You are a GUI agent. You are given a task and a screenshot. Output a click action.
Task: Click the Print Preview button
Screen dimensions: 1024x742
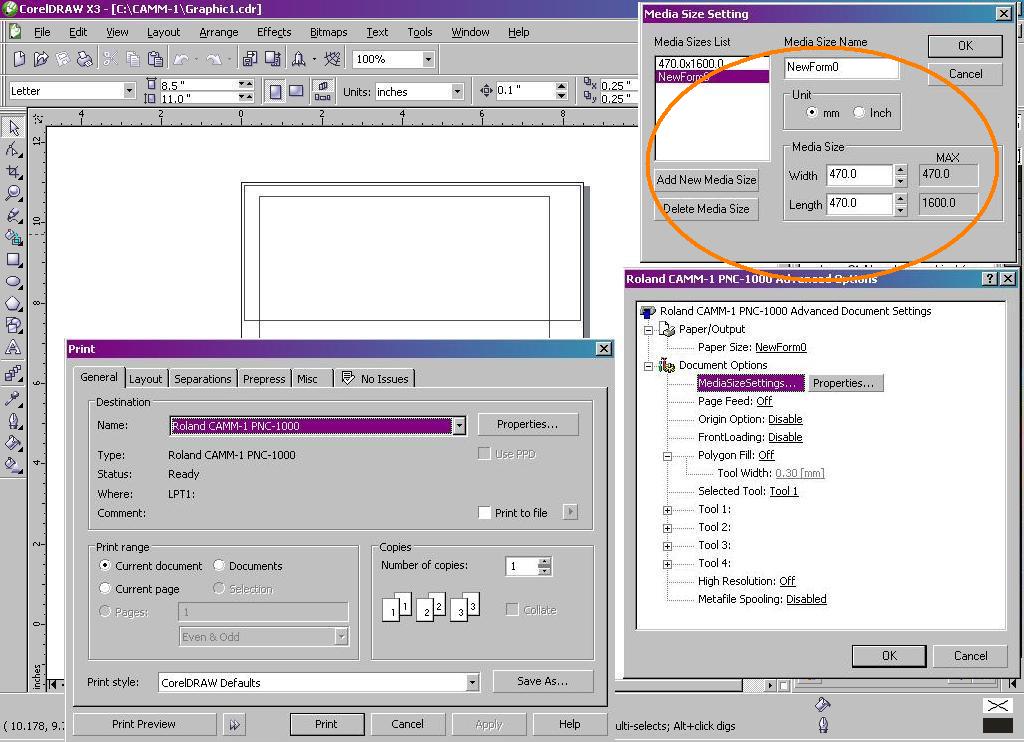144,724
